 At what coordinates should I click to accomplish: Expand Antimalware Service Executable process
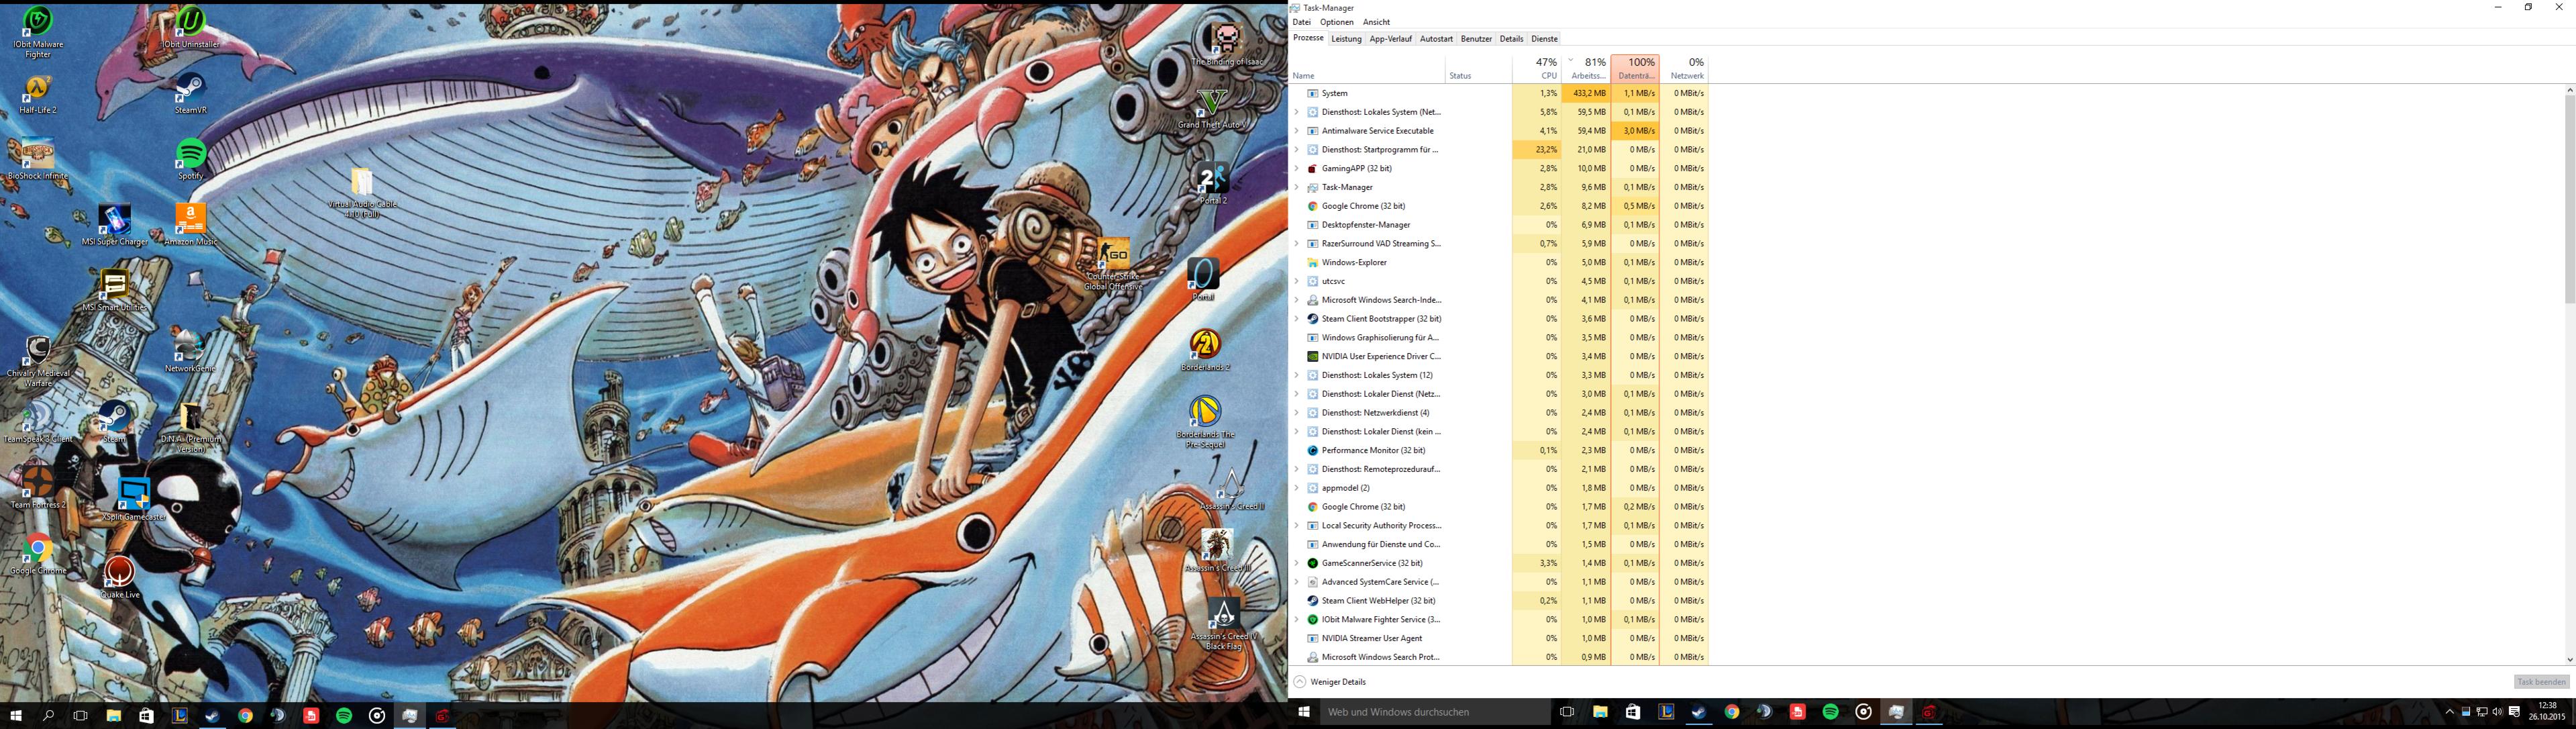1296,131
